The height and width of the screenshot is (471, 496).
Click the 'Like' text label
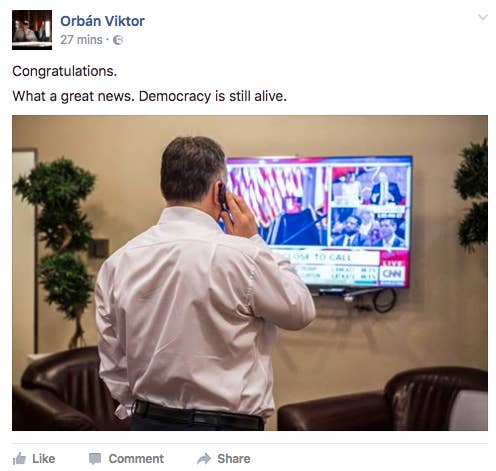[44, 459]
